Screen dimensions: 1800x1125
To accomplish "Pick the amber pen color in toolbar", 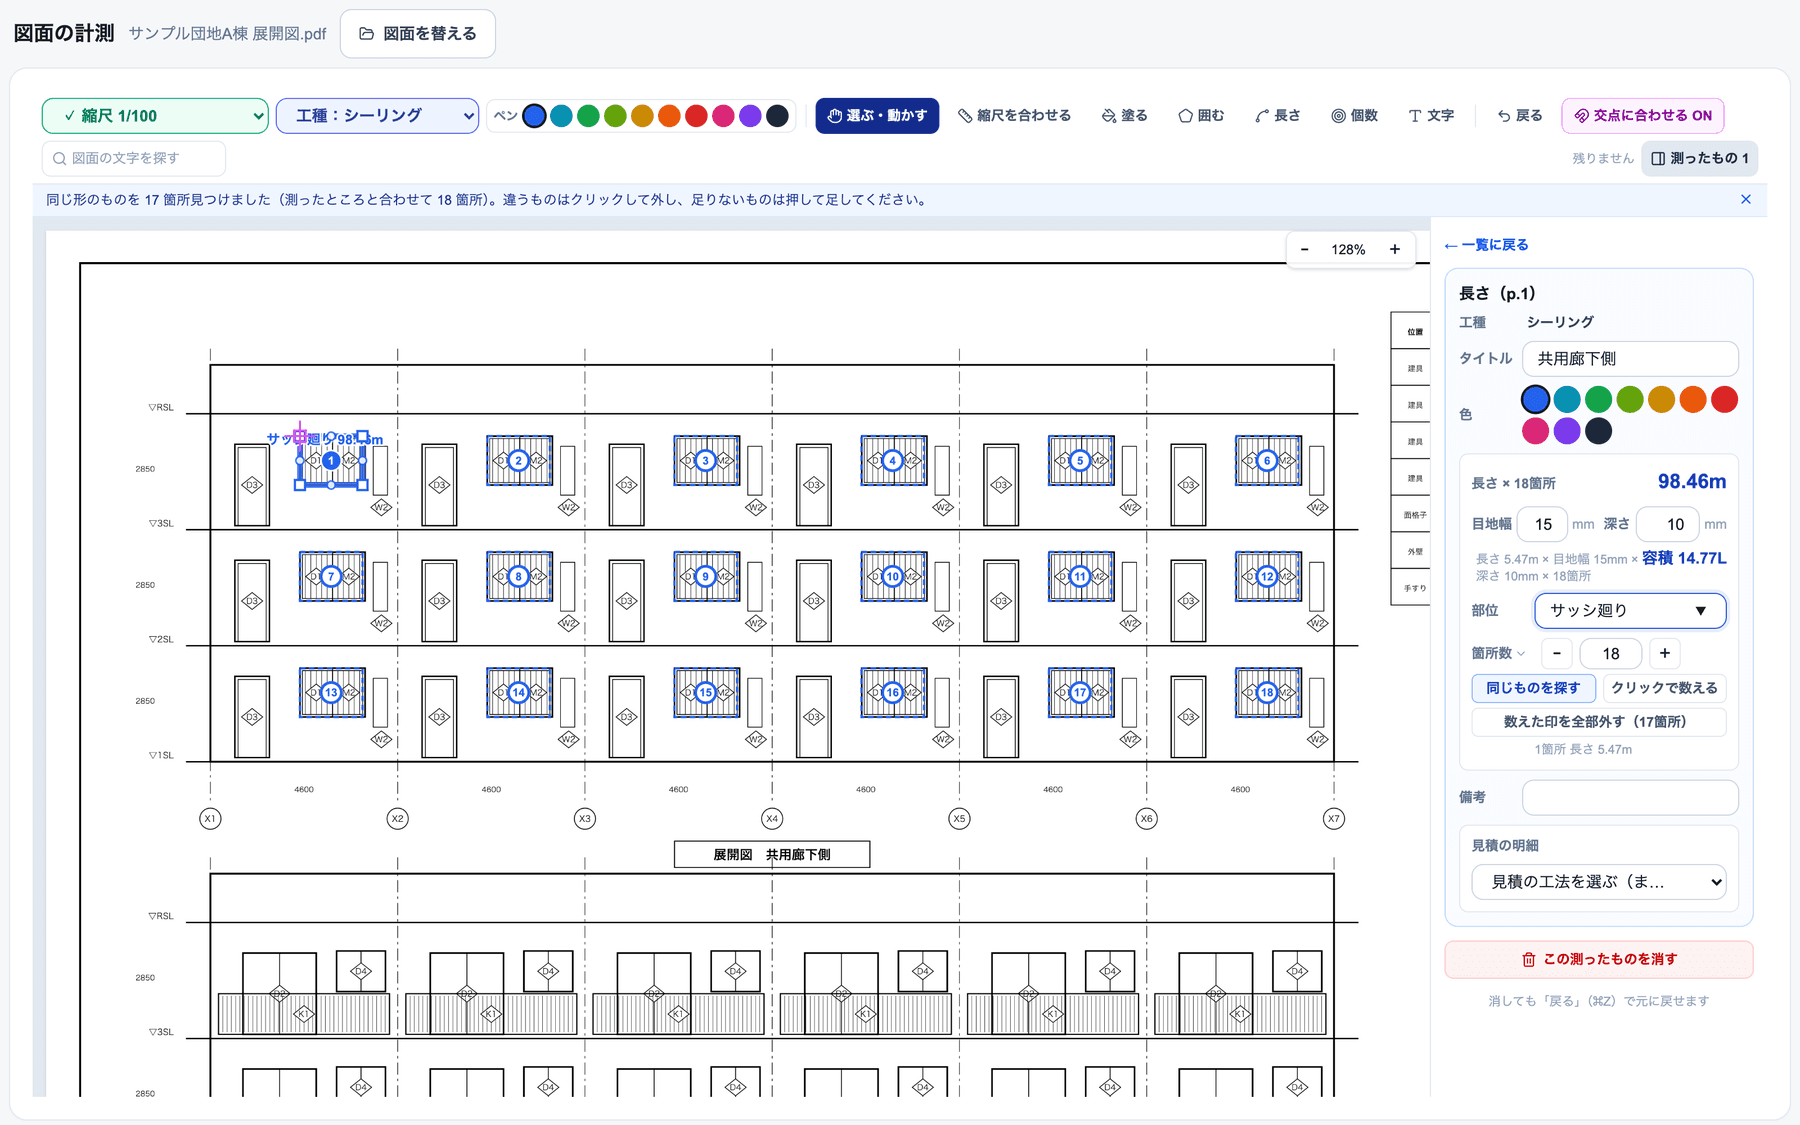I will [643, 116].
